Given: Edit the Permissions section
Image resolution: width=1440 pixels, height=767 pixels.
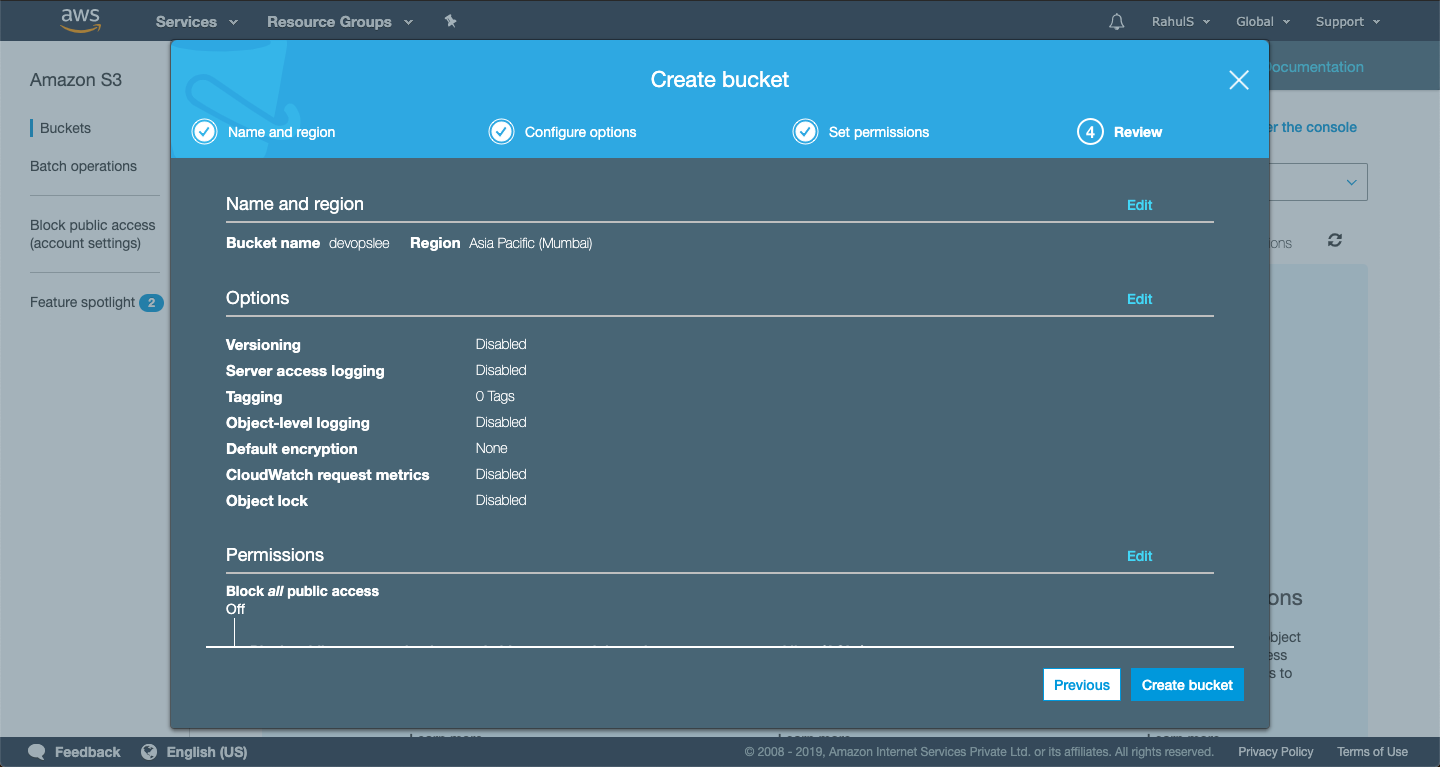Looking at the screenshot, I should coord(1139,556).
